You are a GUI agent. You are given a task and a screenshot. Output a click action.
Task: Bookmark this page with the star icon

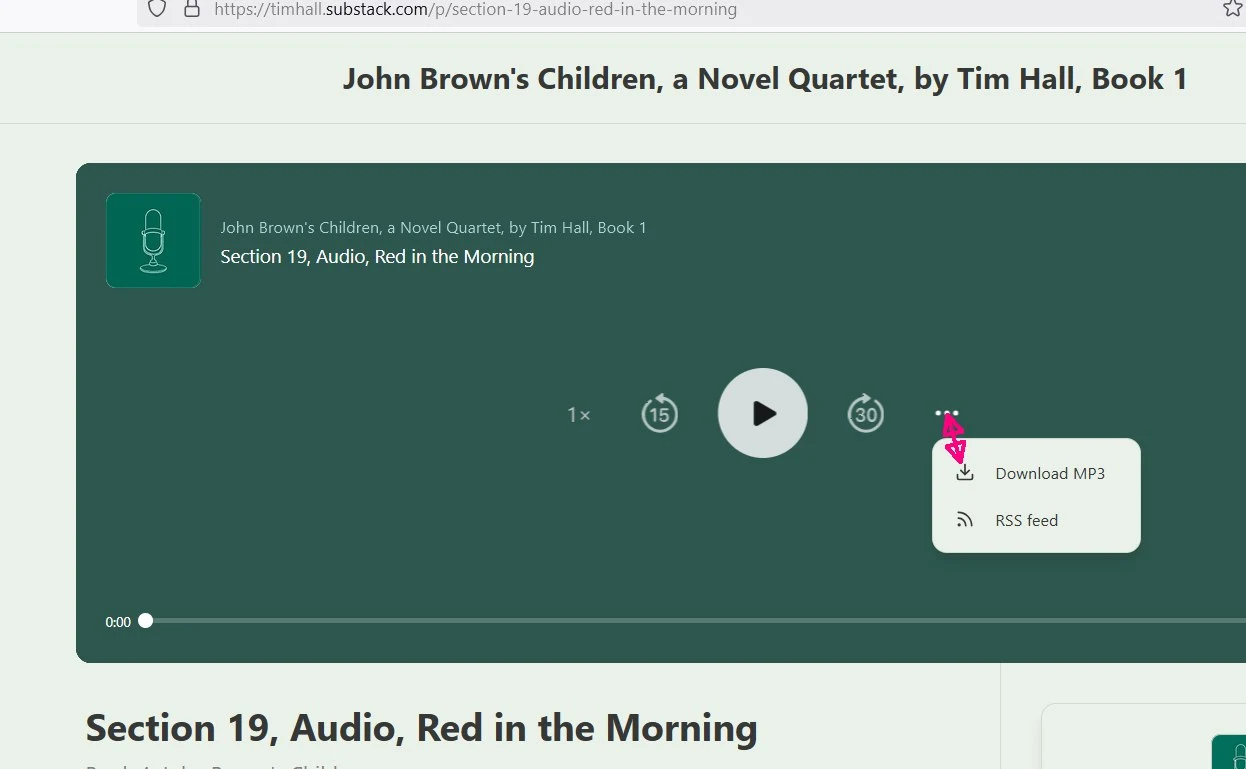1232,9
